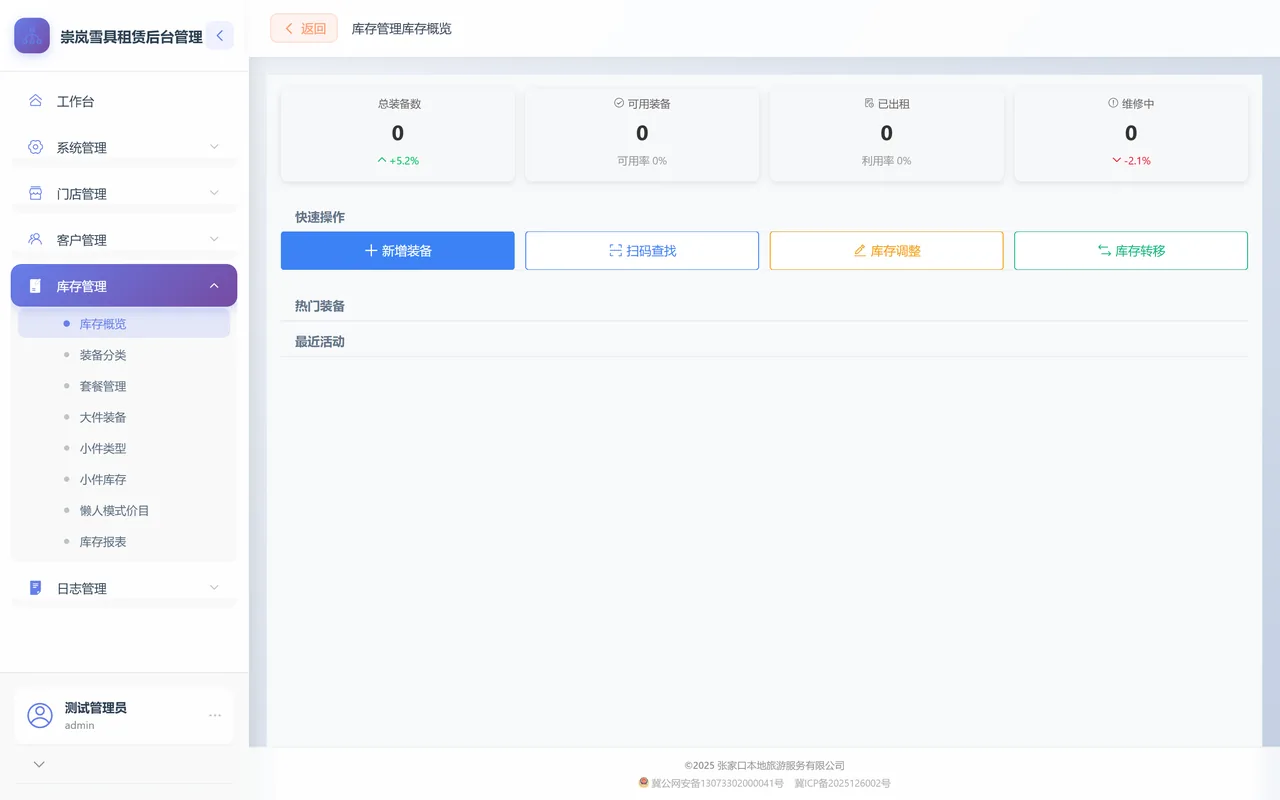Click the purple app logo icon

tap(32, 36)
